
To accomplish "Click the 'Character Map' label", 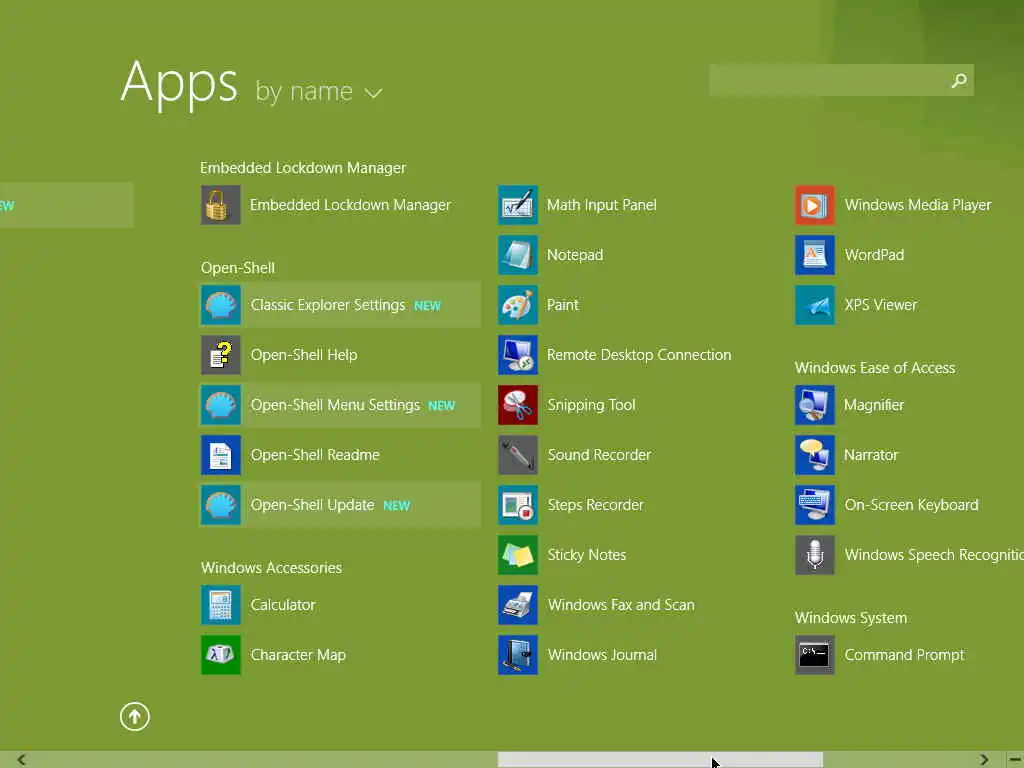I will tap(298, 655).
